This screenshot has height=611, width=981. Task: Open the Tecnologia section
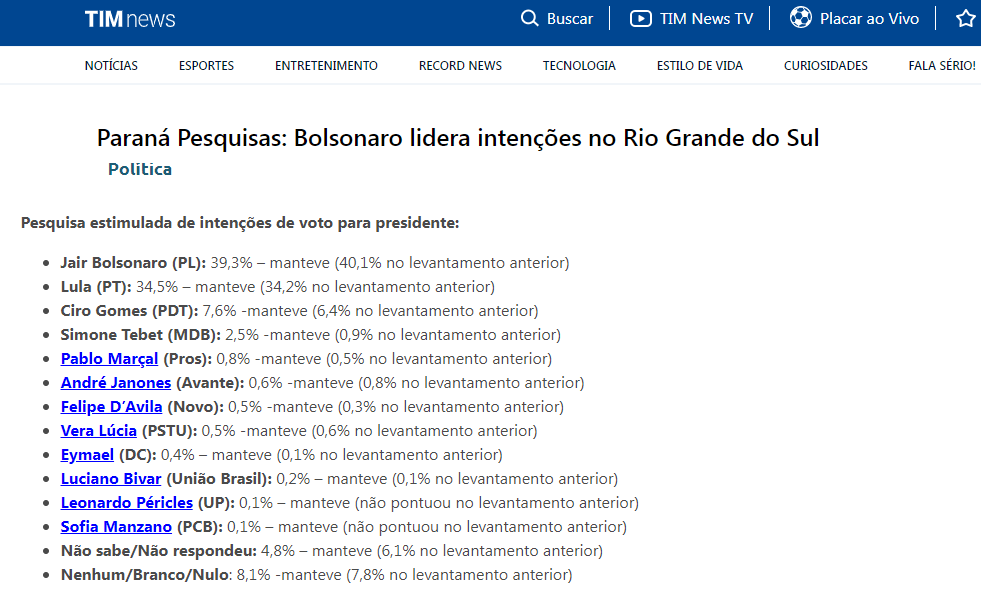579,66
